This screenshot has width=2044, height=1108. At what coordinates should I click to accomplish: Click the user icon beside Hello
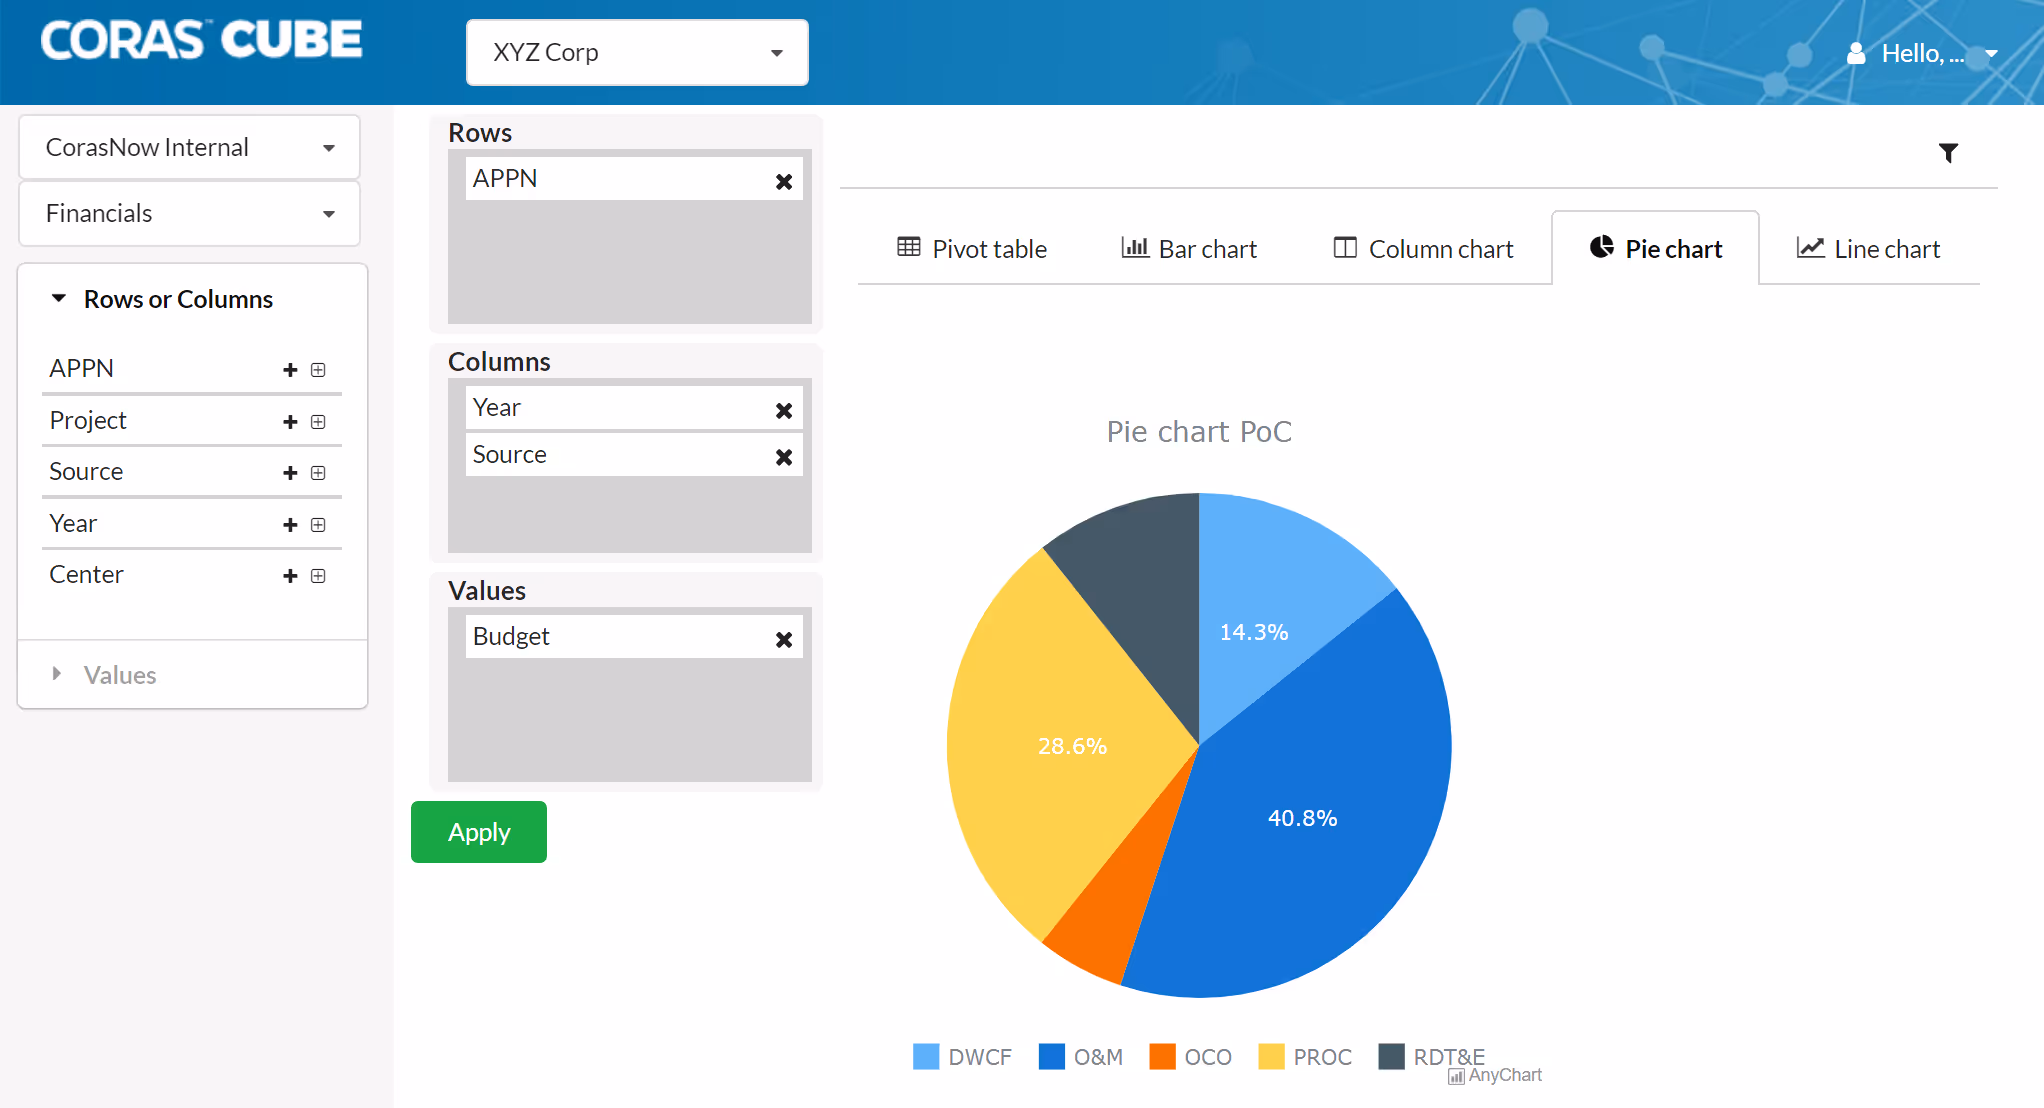click(x=1857, y=53)
